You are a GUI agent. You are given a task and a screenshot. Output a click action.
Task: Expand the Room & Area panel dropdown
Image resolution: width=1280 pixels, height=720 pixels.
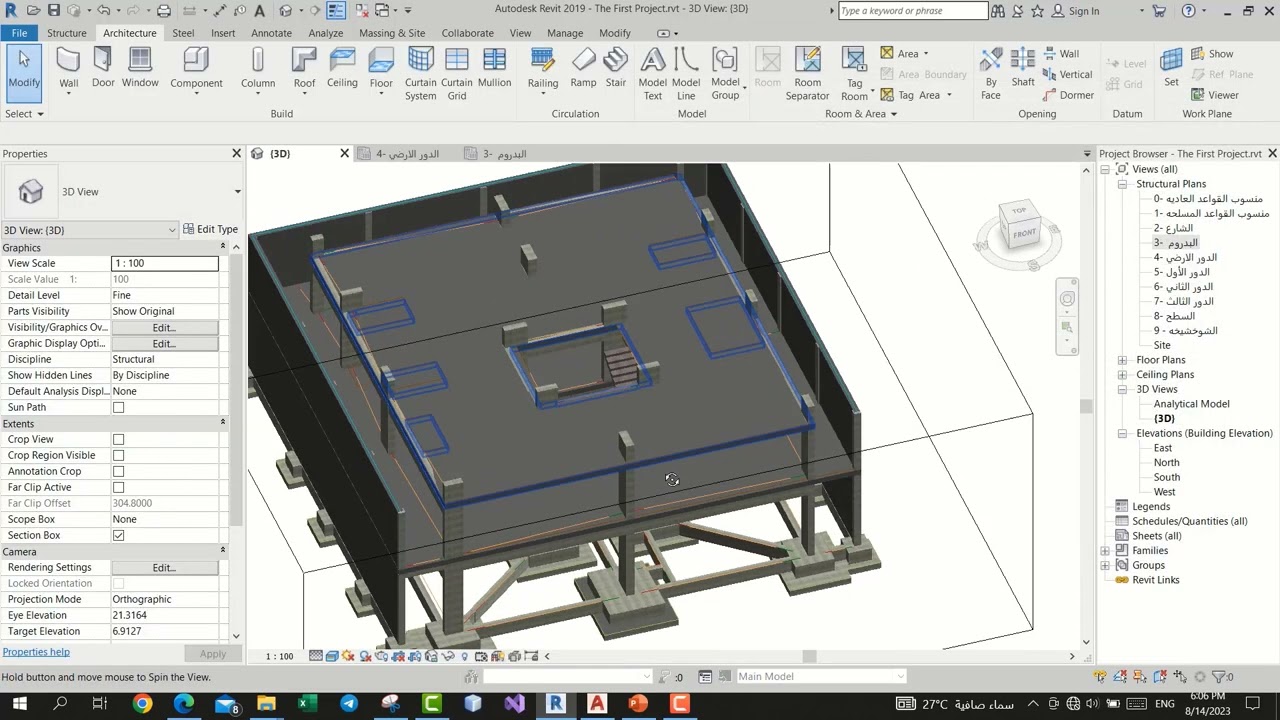click(x=861, y=114)
